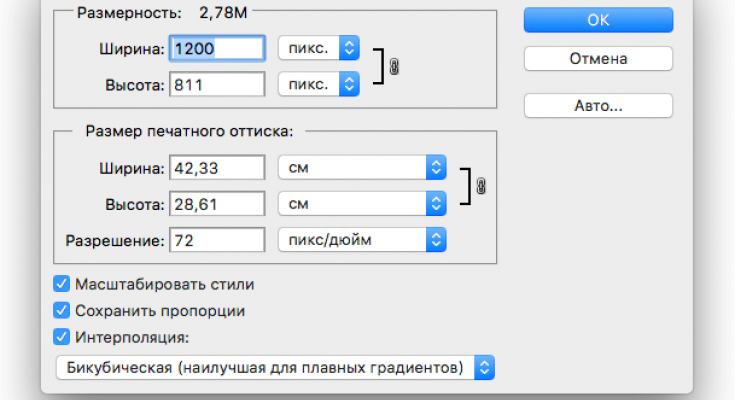Click the chain link icon for pixel dimensions
The height and width of the screenshot is (400, 735).
coord(393,66)
